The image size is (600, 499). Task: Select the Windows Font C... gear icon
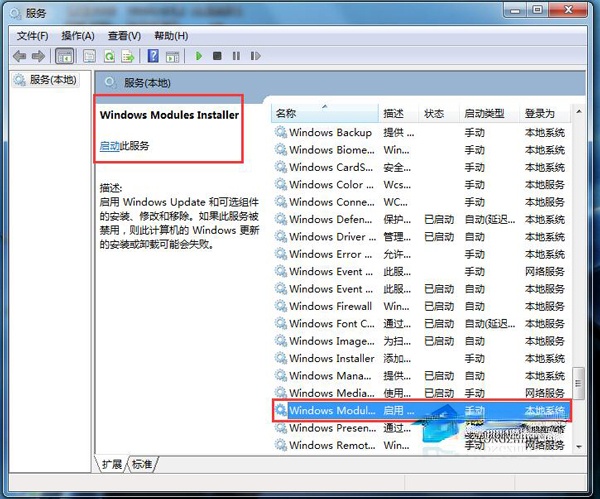280,323
